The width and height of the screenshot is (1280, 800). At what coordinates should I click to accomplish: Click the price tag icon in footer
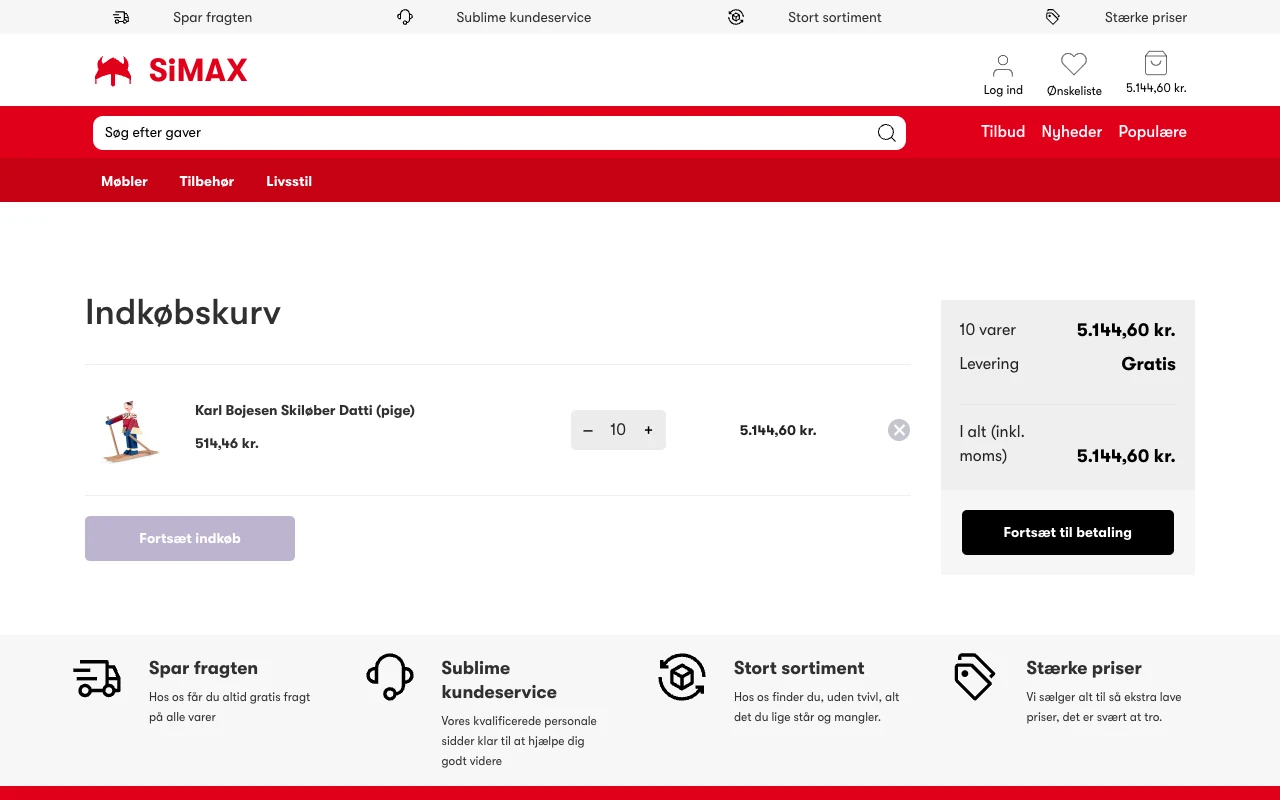coord(974,677)
